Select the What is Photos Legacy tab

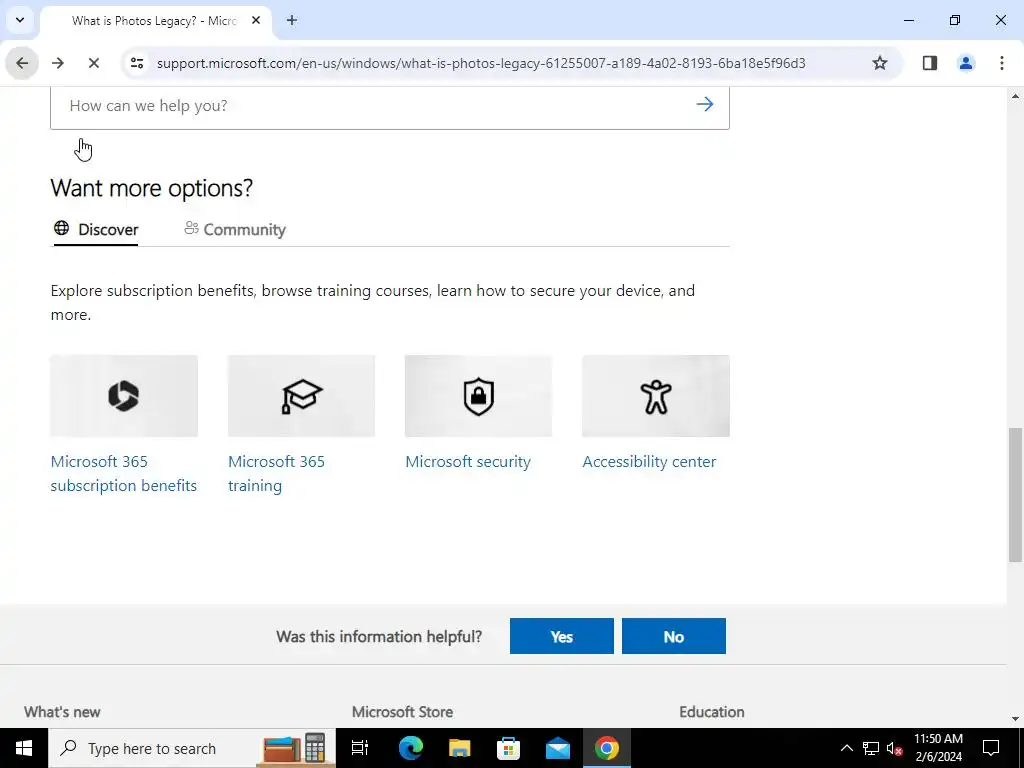[157, 21]
